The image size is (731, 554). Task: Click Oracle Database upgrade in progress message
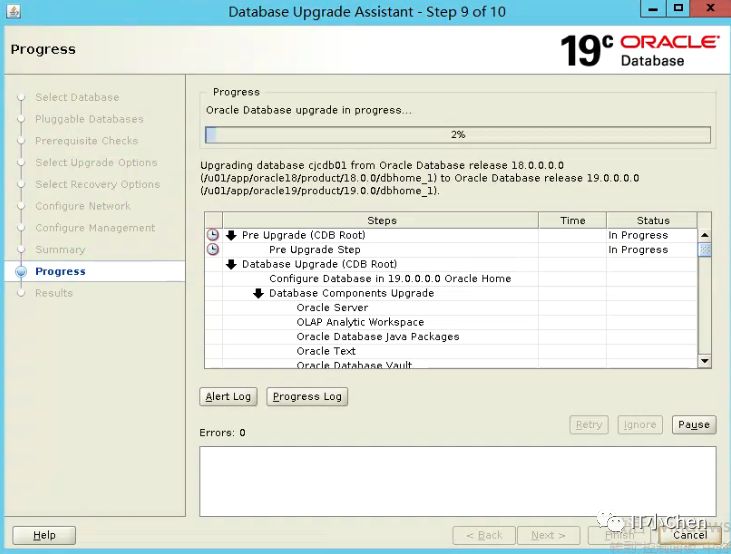pyautogui.click(x=309, y=111)
